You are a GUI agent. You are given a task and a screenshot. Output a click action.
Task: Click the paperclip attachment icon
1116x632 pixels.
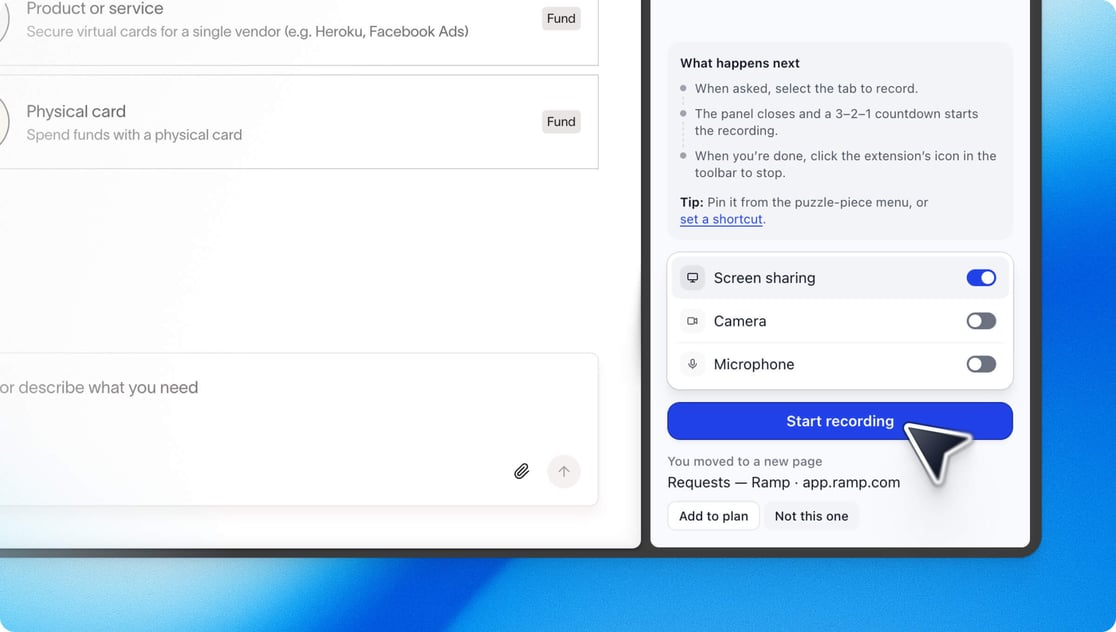[x=522, y=471]
